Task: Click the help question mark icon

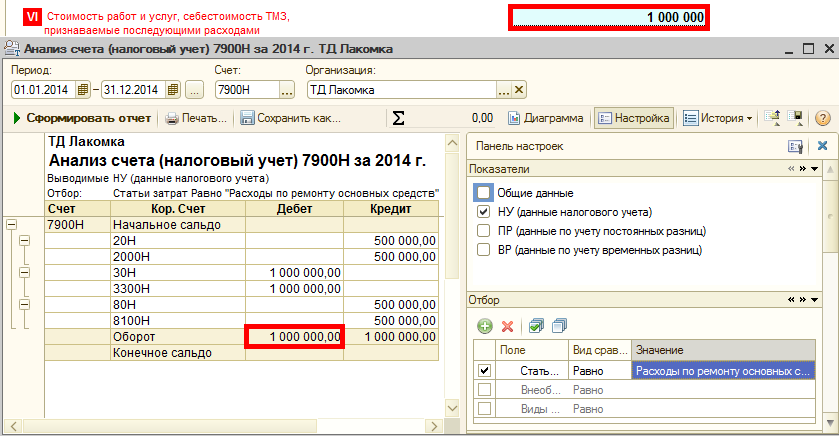Action: point(823,118)
